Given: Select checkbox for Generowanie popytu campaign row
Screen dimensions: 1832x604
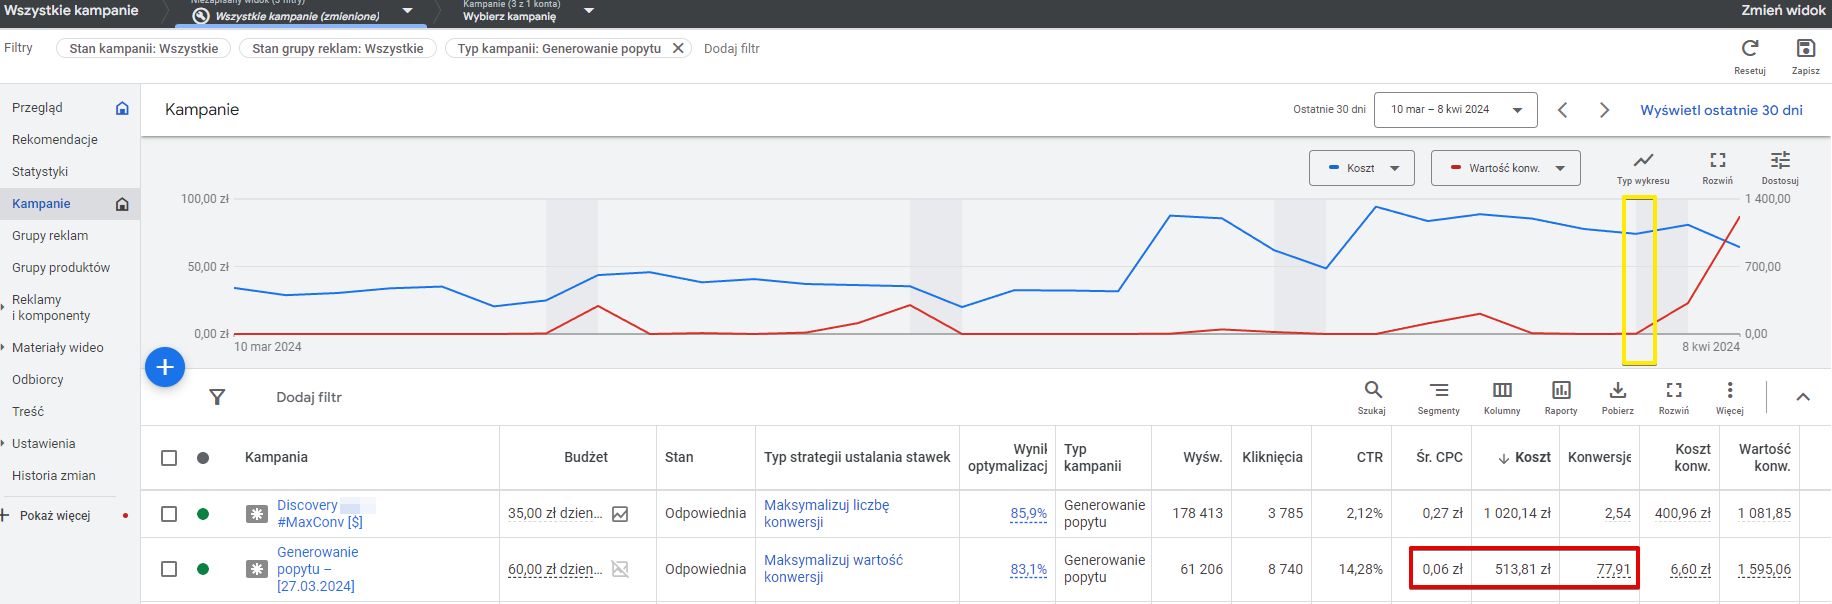Looking at the screenshot, I should [x=169, y=569].
